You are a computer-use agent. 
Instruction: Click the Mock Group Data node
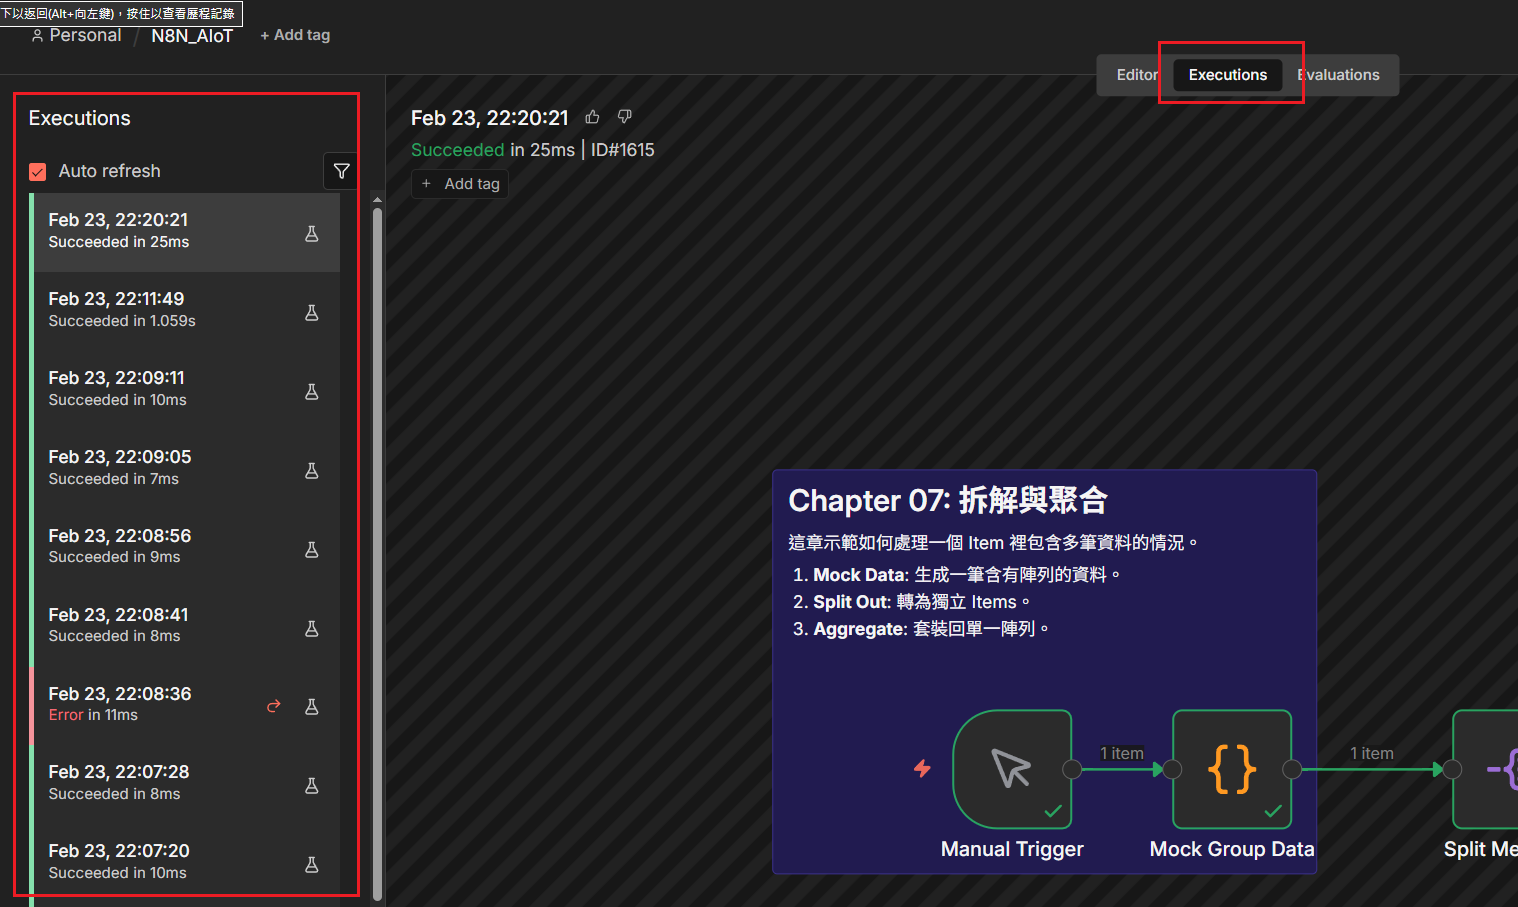click(1232, 769)
